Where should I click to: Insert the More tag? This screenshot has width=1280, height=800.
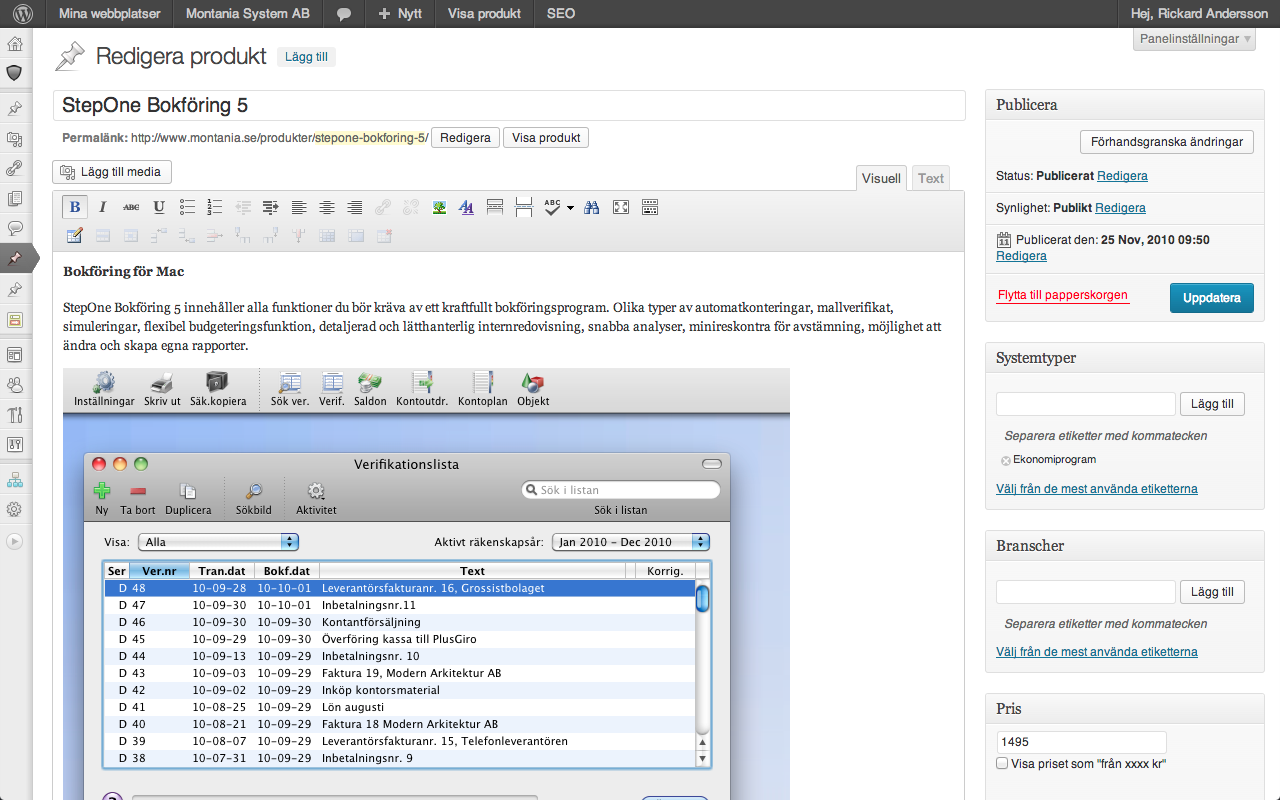click(x=495, y=207)
